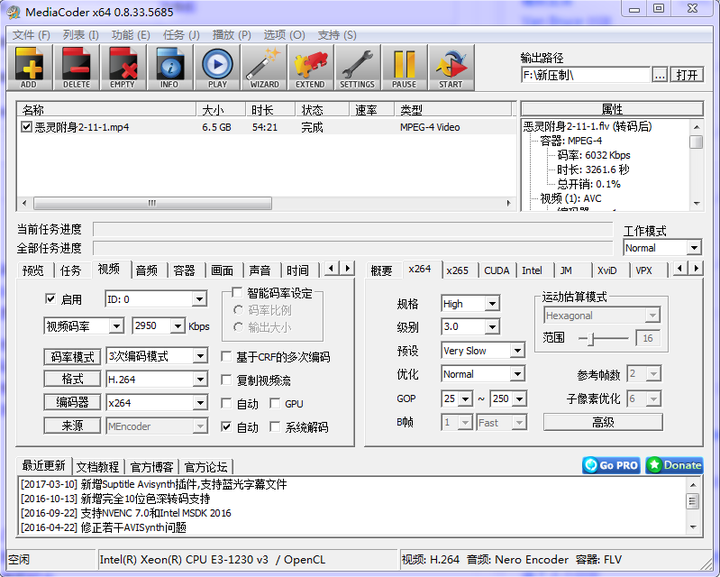Toggle the GPU checkbox
Viewport: 720px width, 577px height.
point(275,403)
